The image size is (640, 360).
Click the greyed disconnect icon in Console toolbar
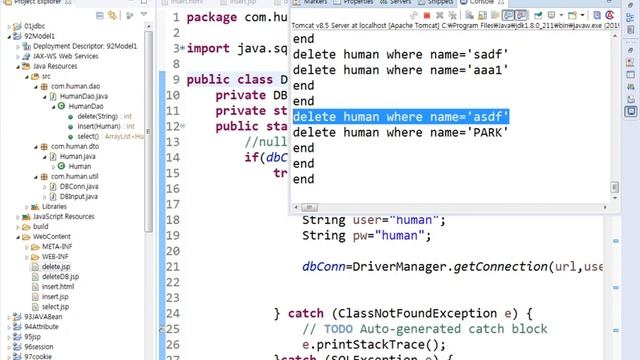click(x=414, y=16)
